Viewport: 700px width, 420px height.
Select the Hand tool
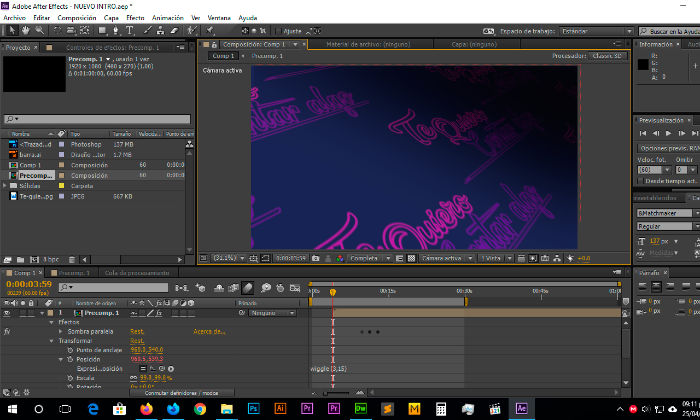pos(26,30)
